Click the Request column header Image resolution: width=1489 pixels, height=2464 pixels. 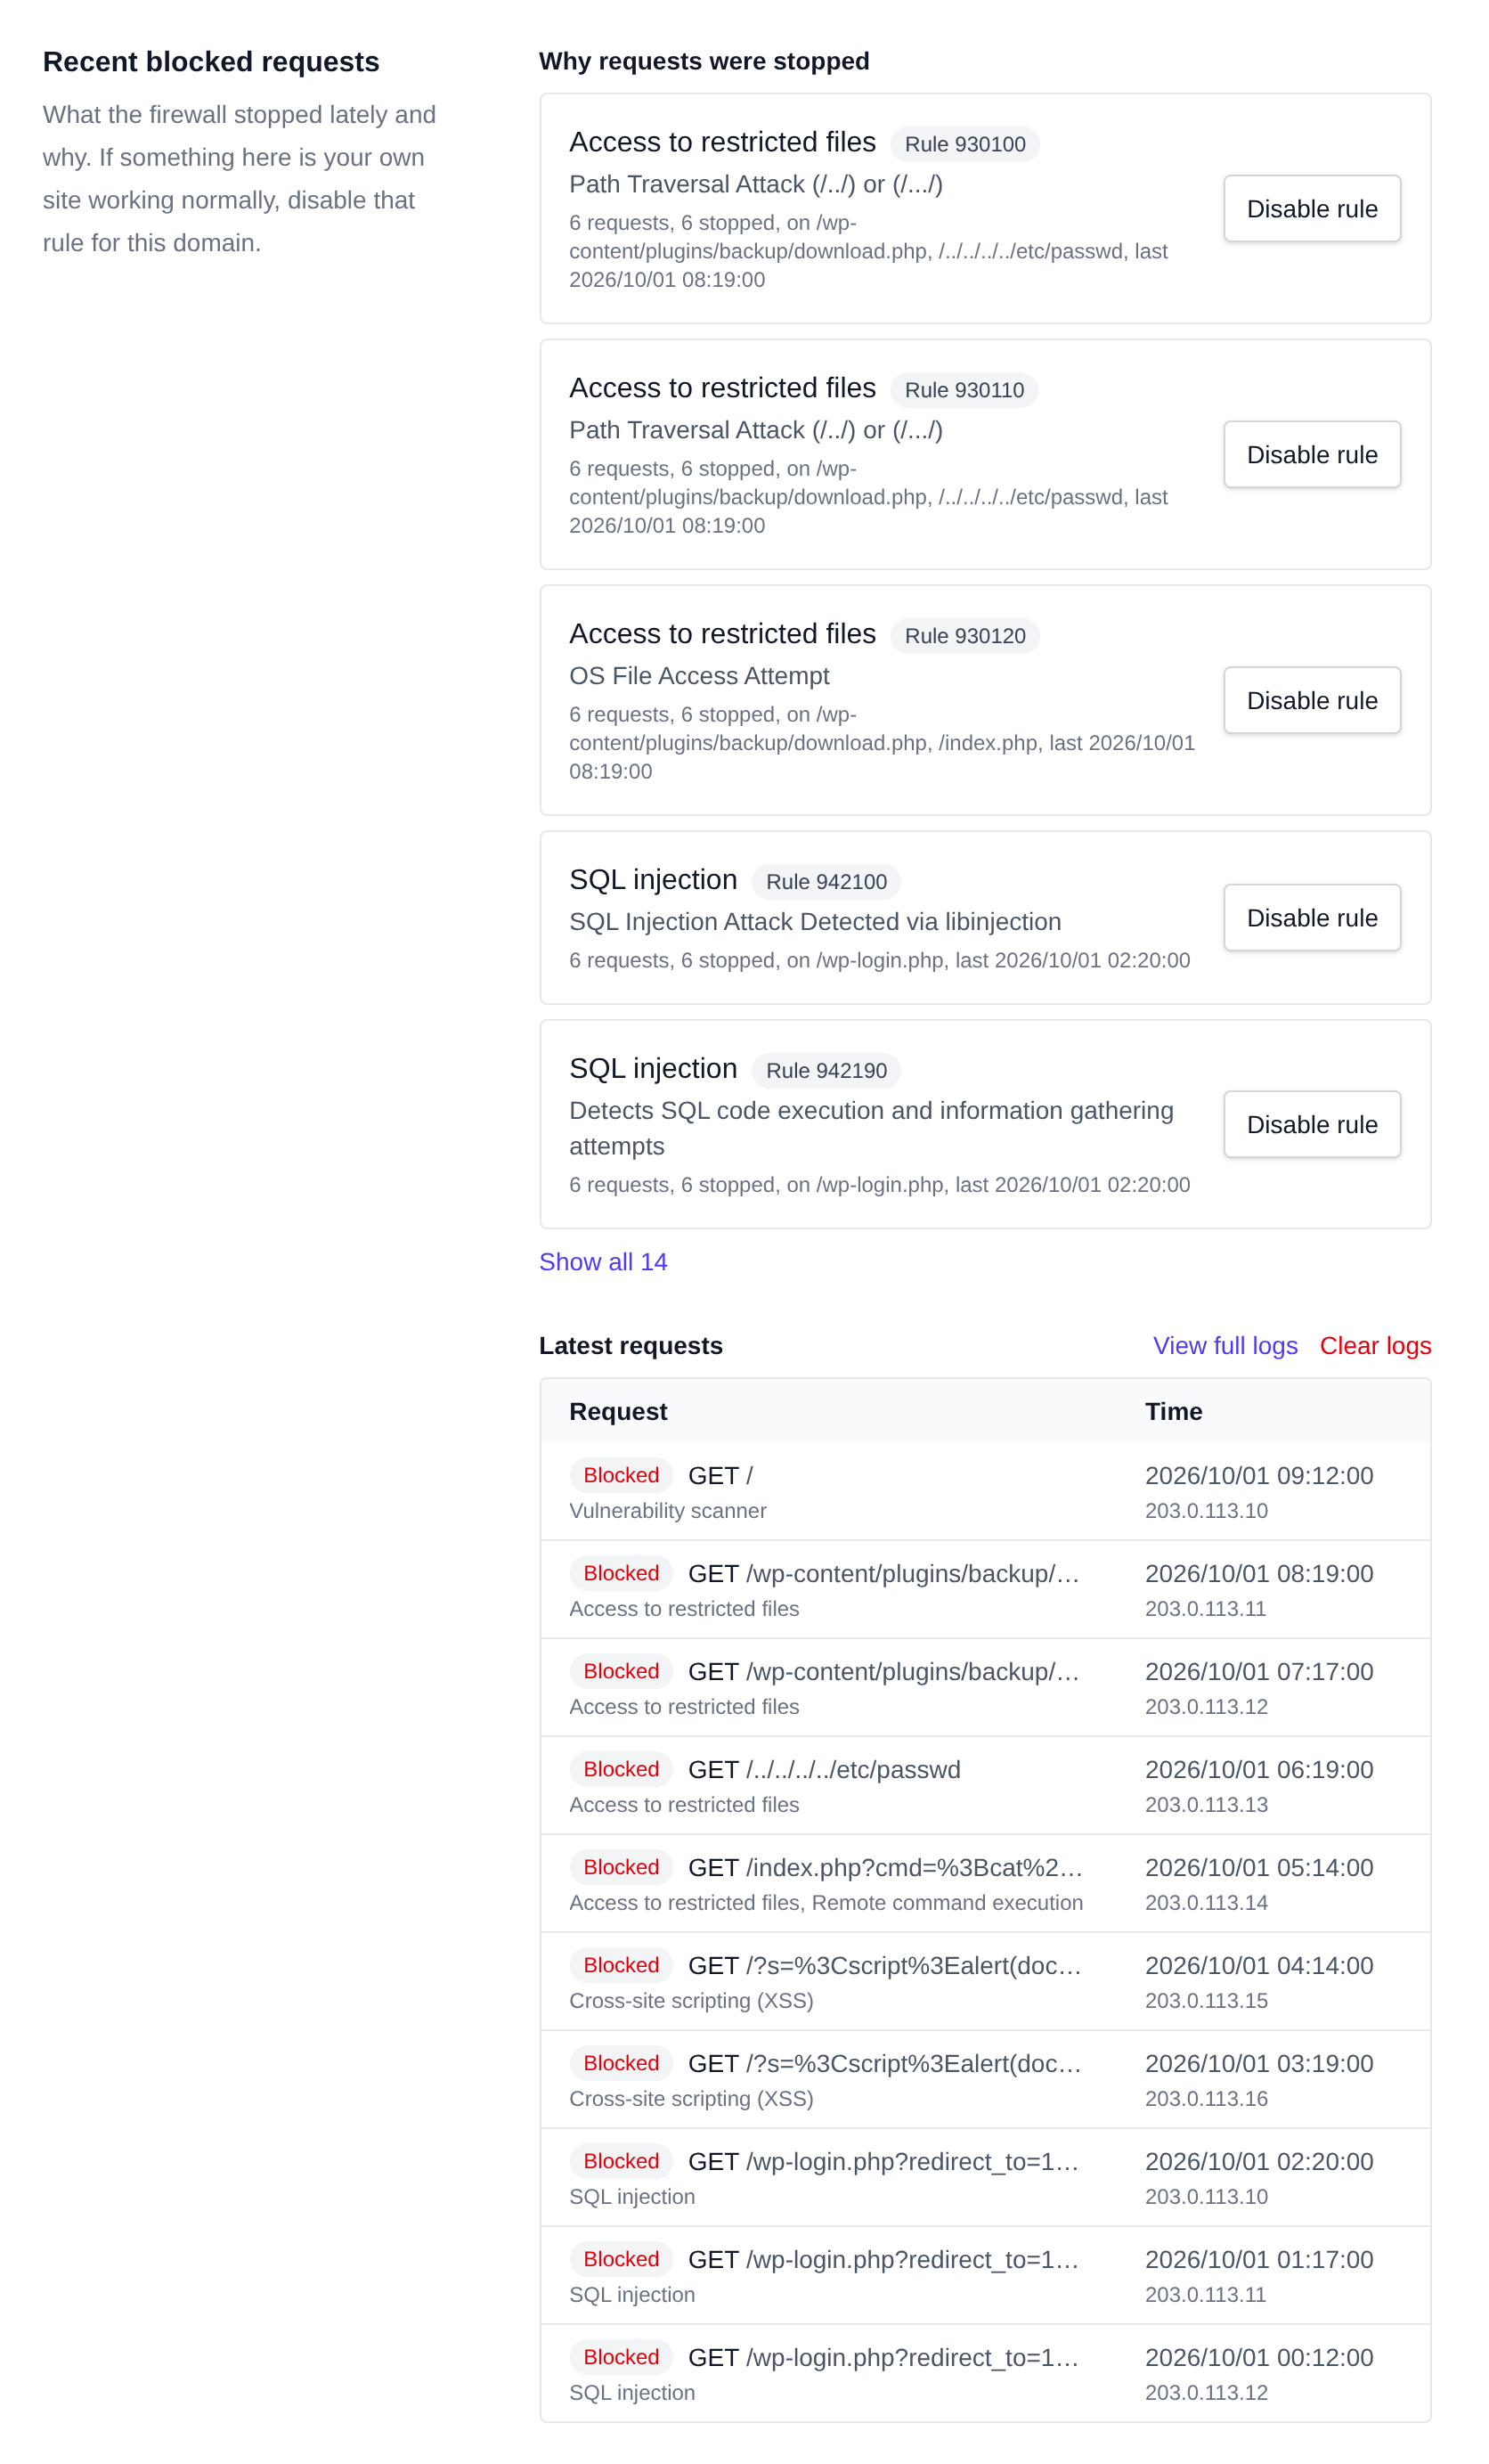pos(618,1412)
